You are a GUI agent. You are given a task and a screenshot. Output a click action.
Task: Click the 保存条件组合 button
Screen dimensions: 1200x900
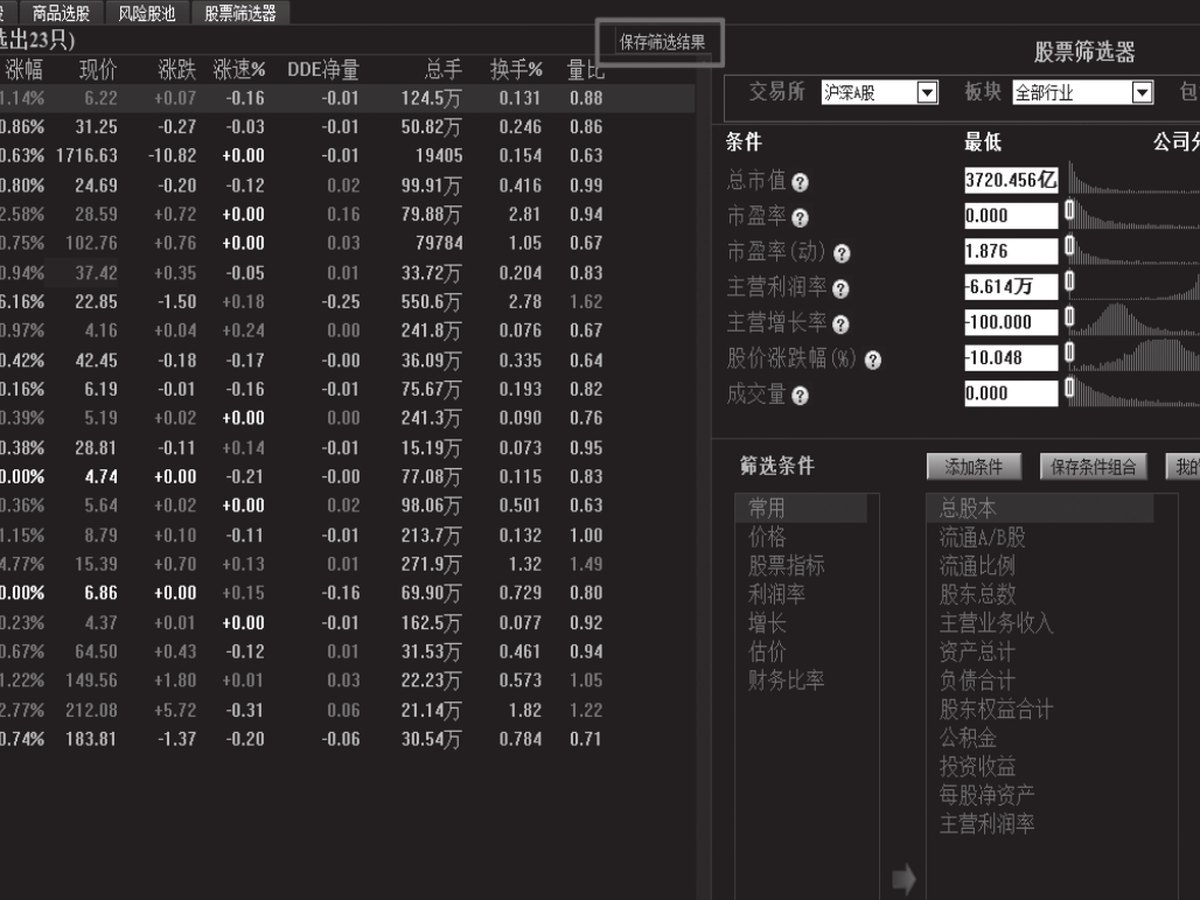1094,467
